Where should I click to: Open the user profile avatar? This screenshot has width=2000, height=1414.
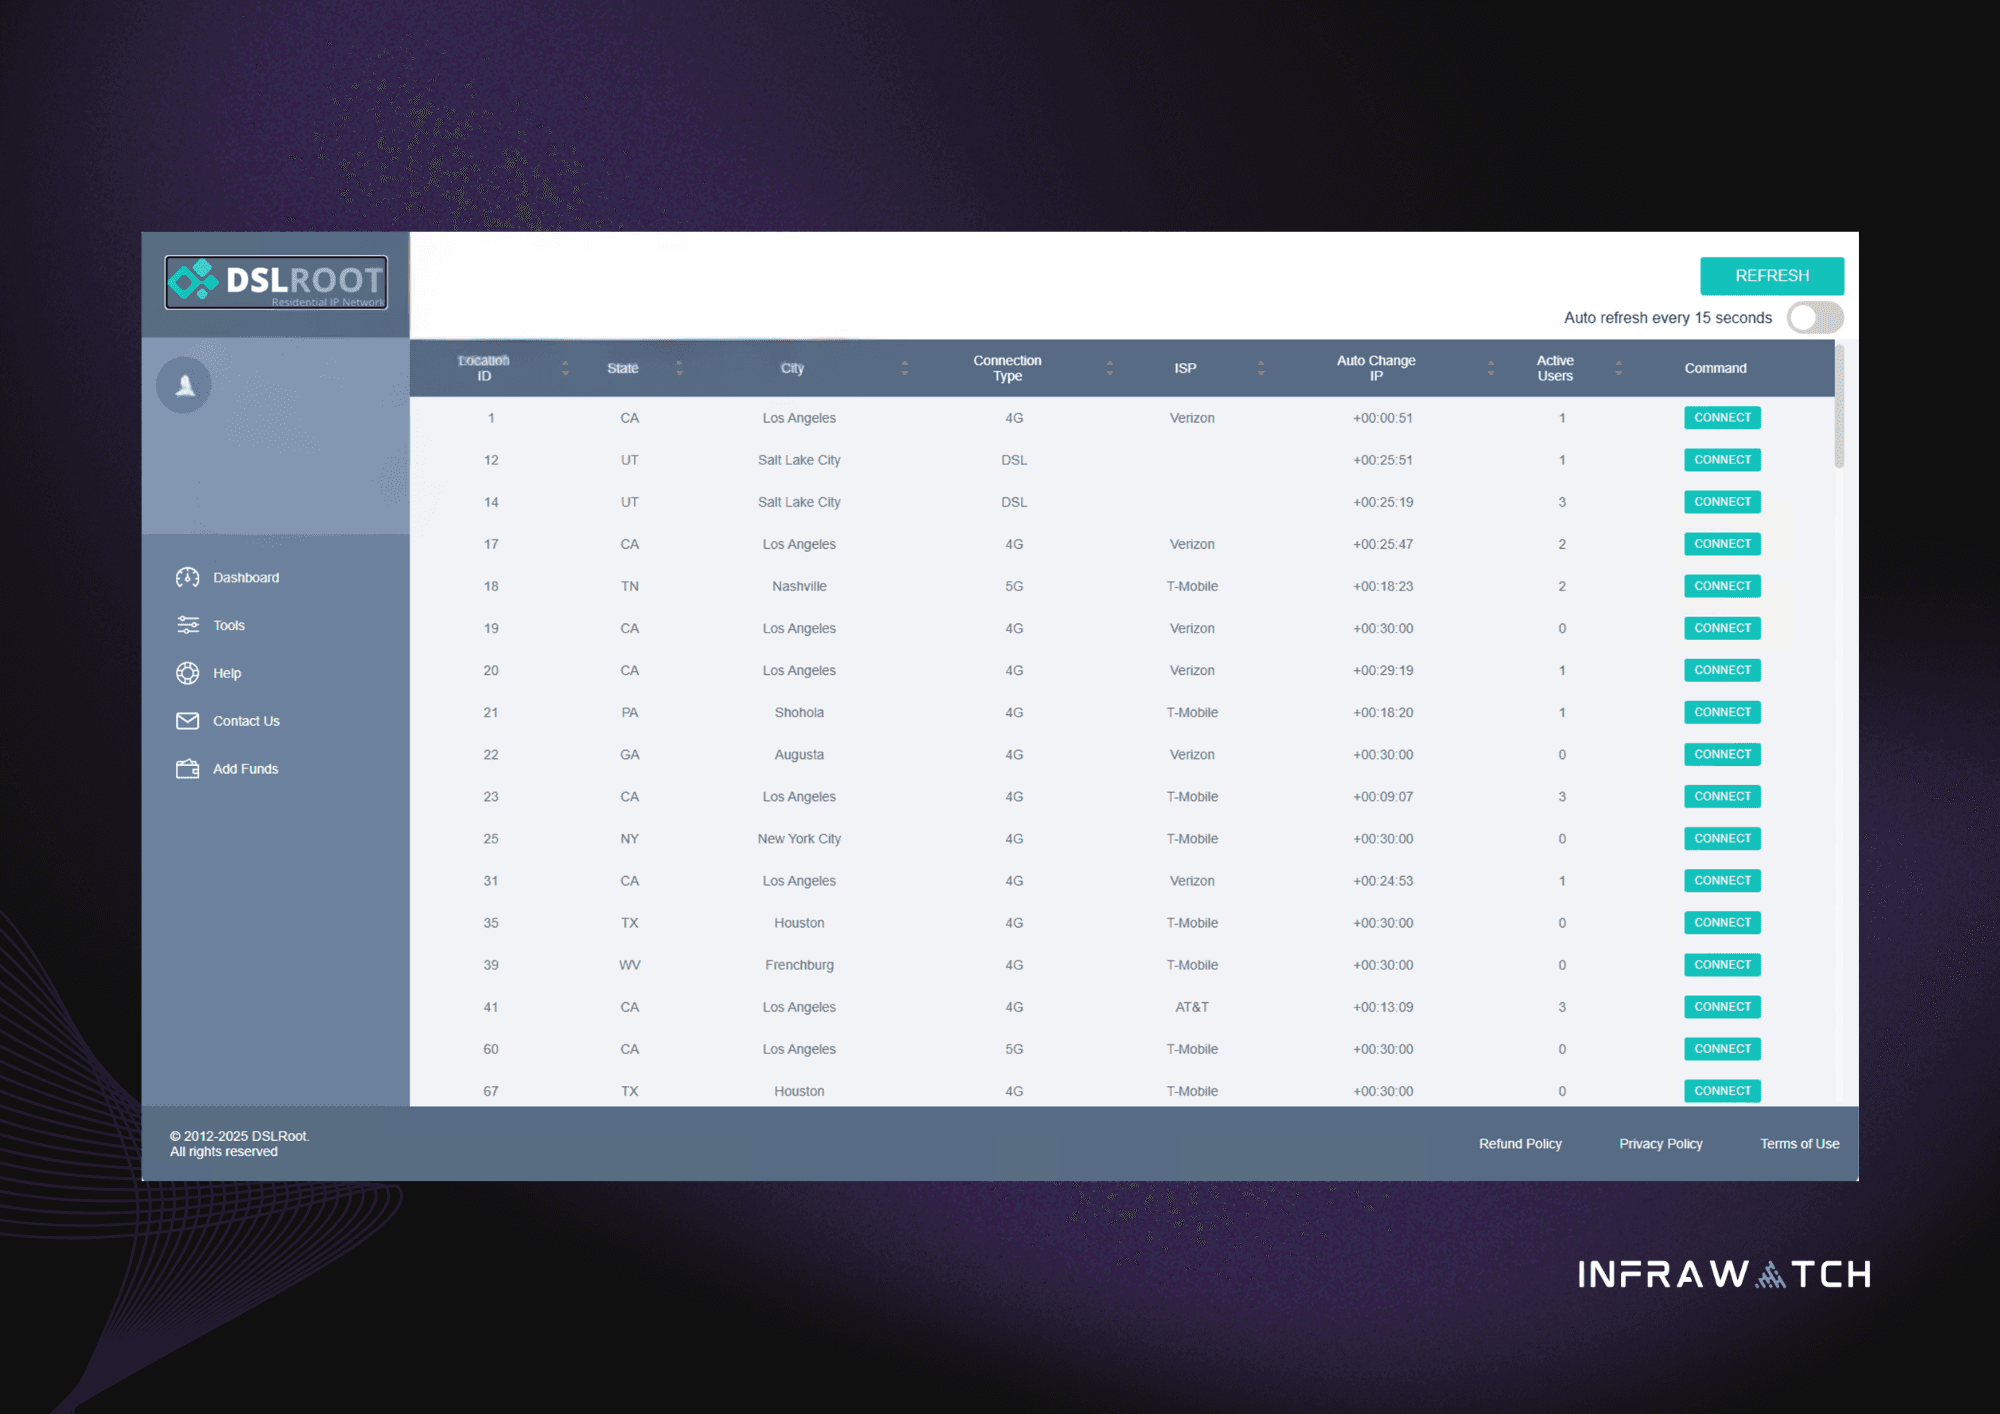click(x=184, y=385)
